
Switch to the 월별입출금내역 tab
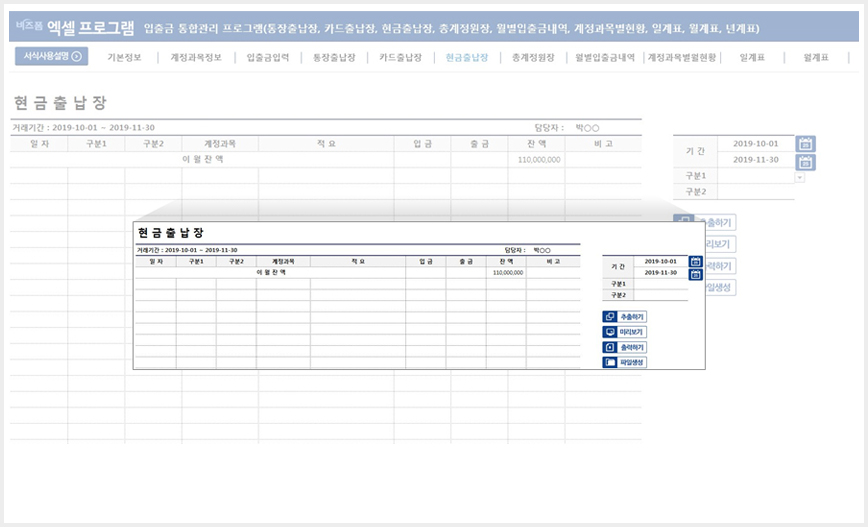point(604,57)
